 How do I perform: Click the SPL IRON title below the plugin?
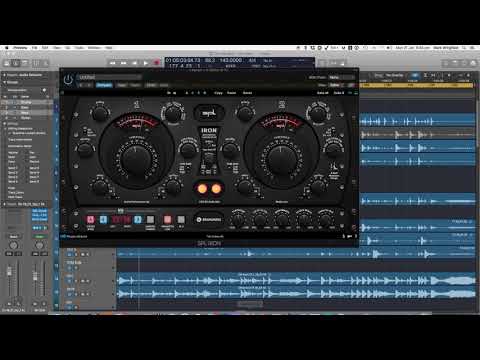tap(209, 244)
